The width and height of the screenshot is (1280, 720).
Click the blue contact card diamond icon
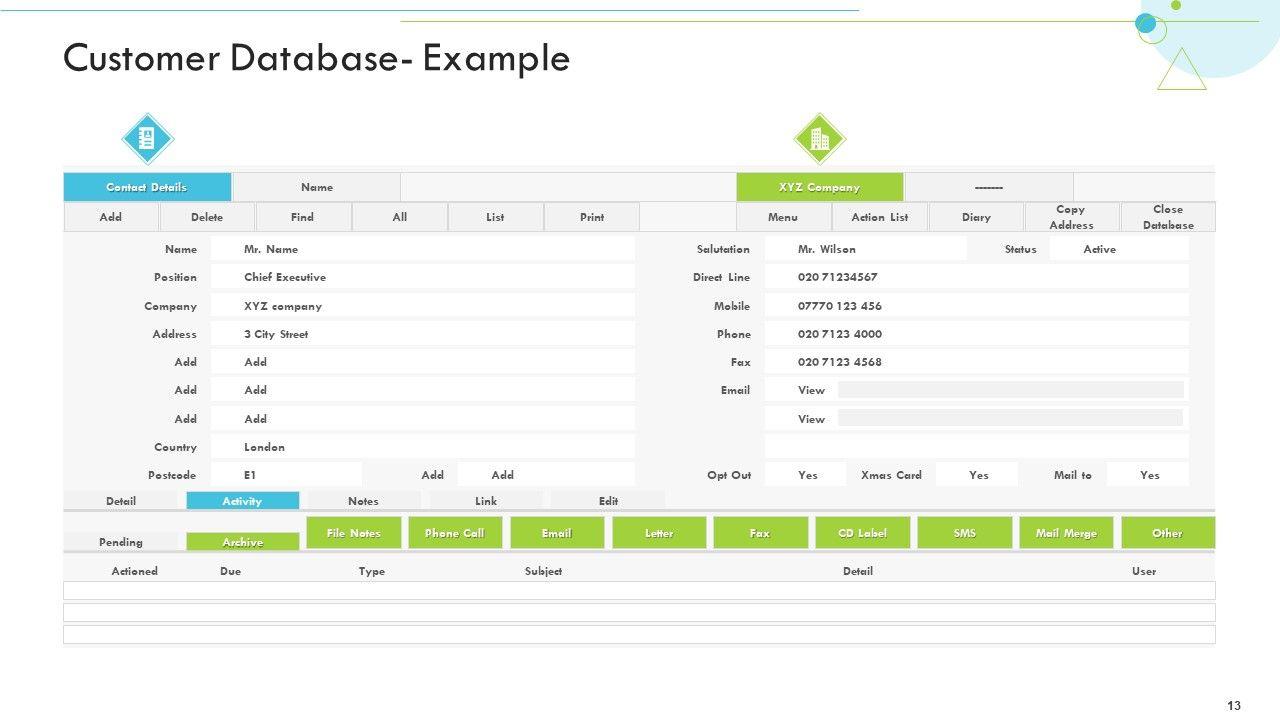coord(148,139)
